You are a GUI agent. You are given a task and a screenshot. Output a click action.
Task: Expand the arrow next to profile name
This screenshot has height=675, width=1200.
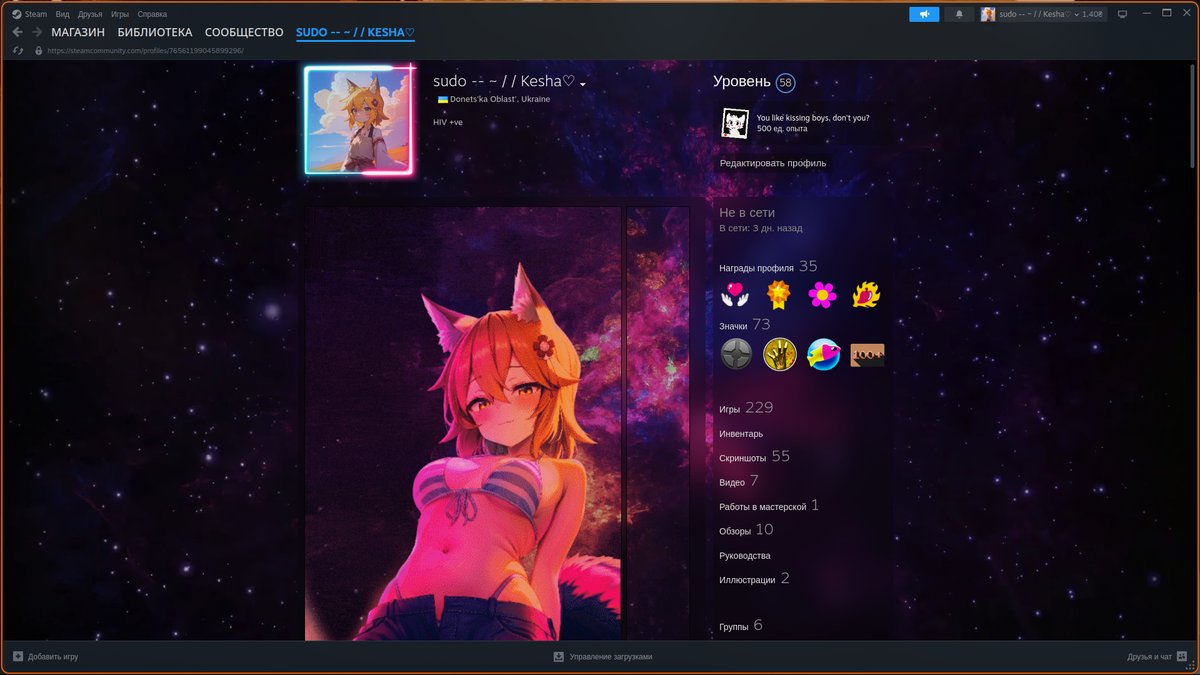(583, 84)
